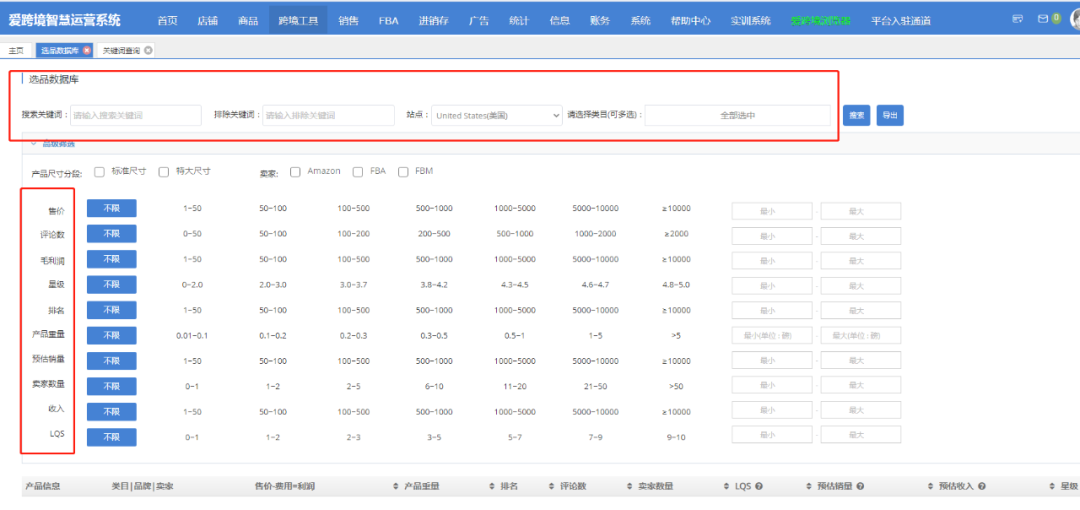Click the 最大 box in the 评论数 row
The width and height of the screenshot is (1080, 510).
coord(860,236)
